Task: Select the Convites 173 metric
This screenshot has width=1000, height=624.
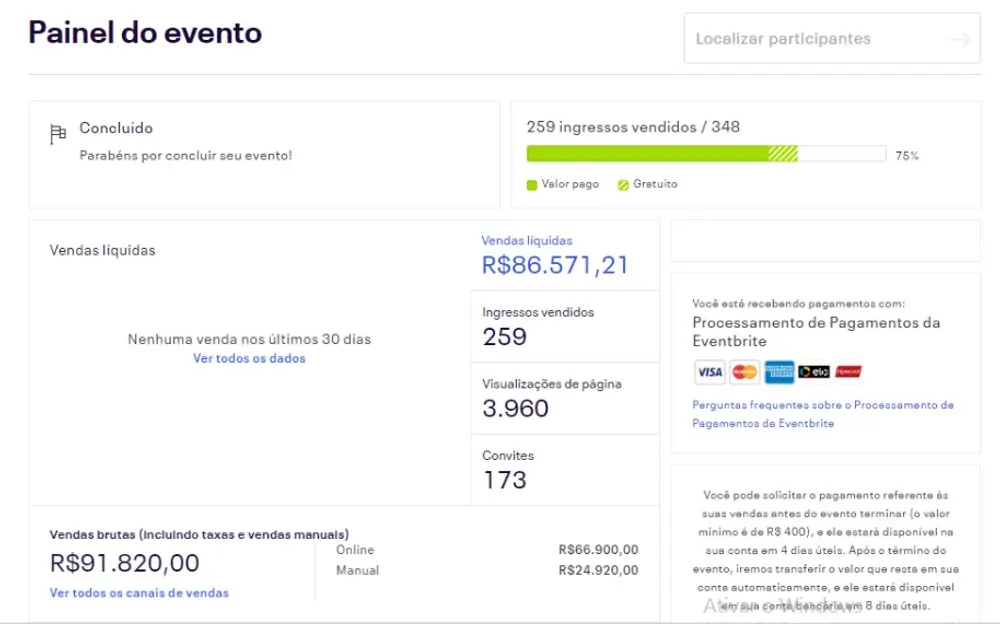Action: click(565, 470)
